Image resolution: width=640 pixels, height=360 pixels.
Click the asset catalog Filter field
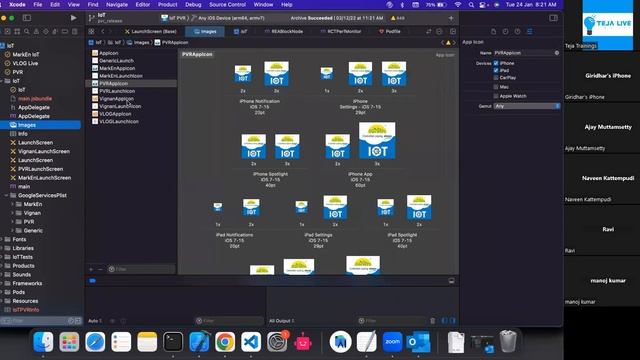141,269
